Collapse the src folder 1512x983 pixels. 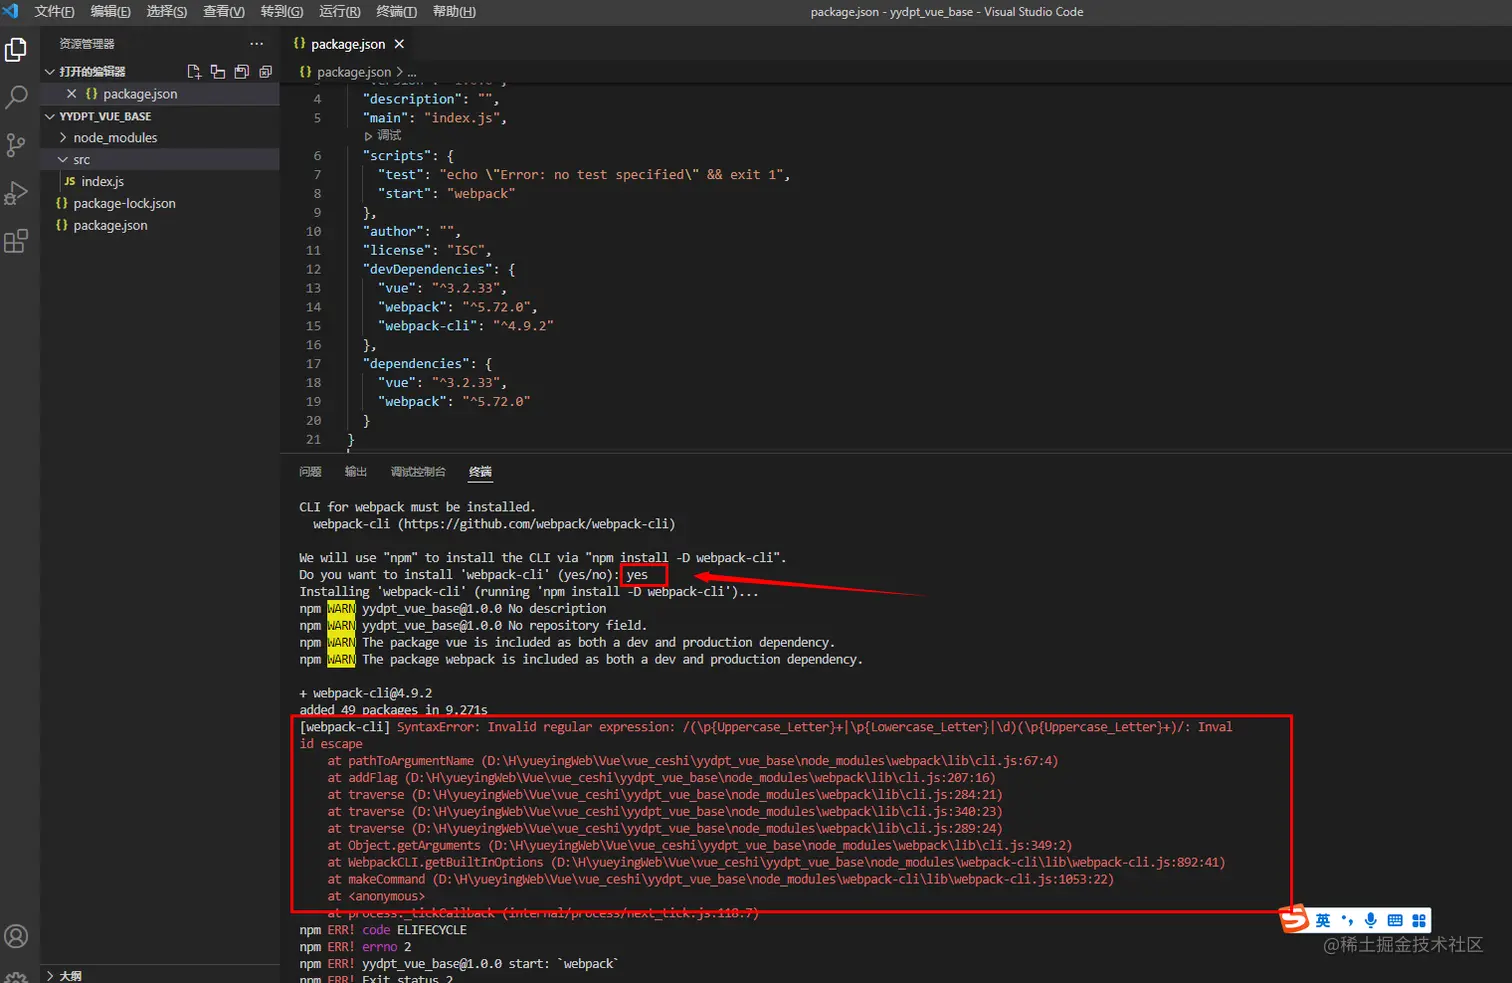[64, 160]
